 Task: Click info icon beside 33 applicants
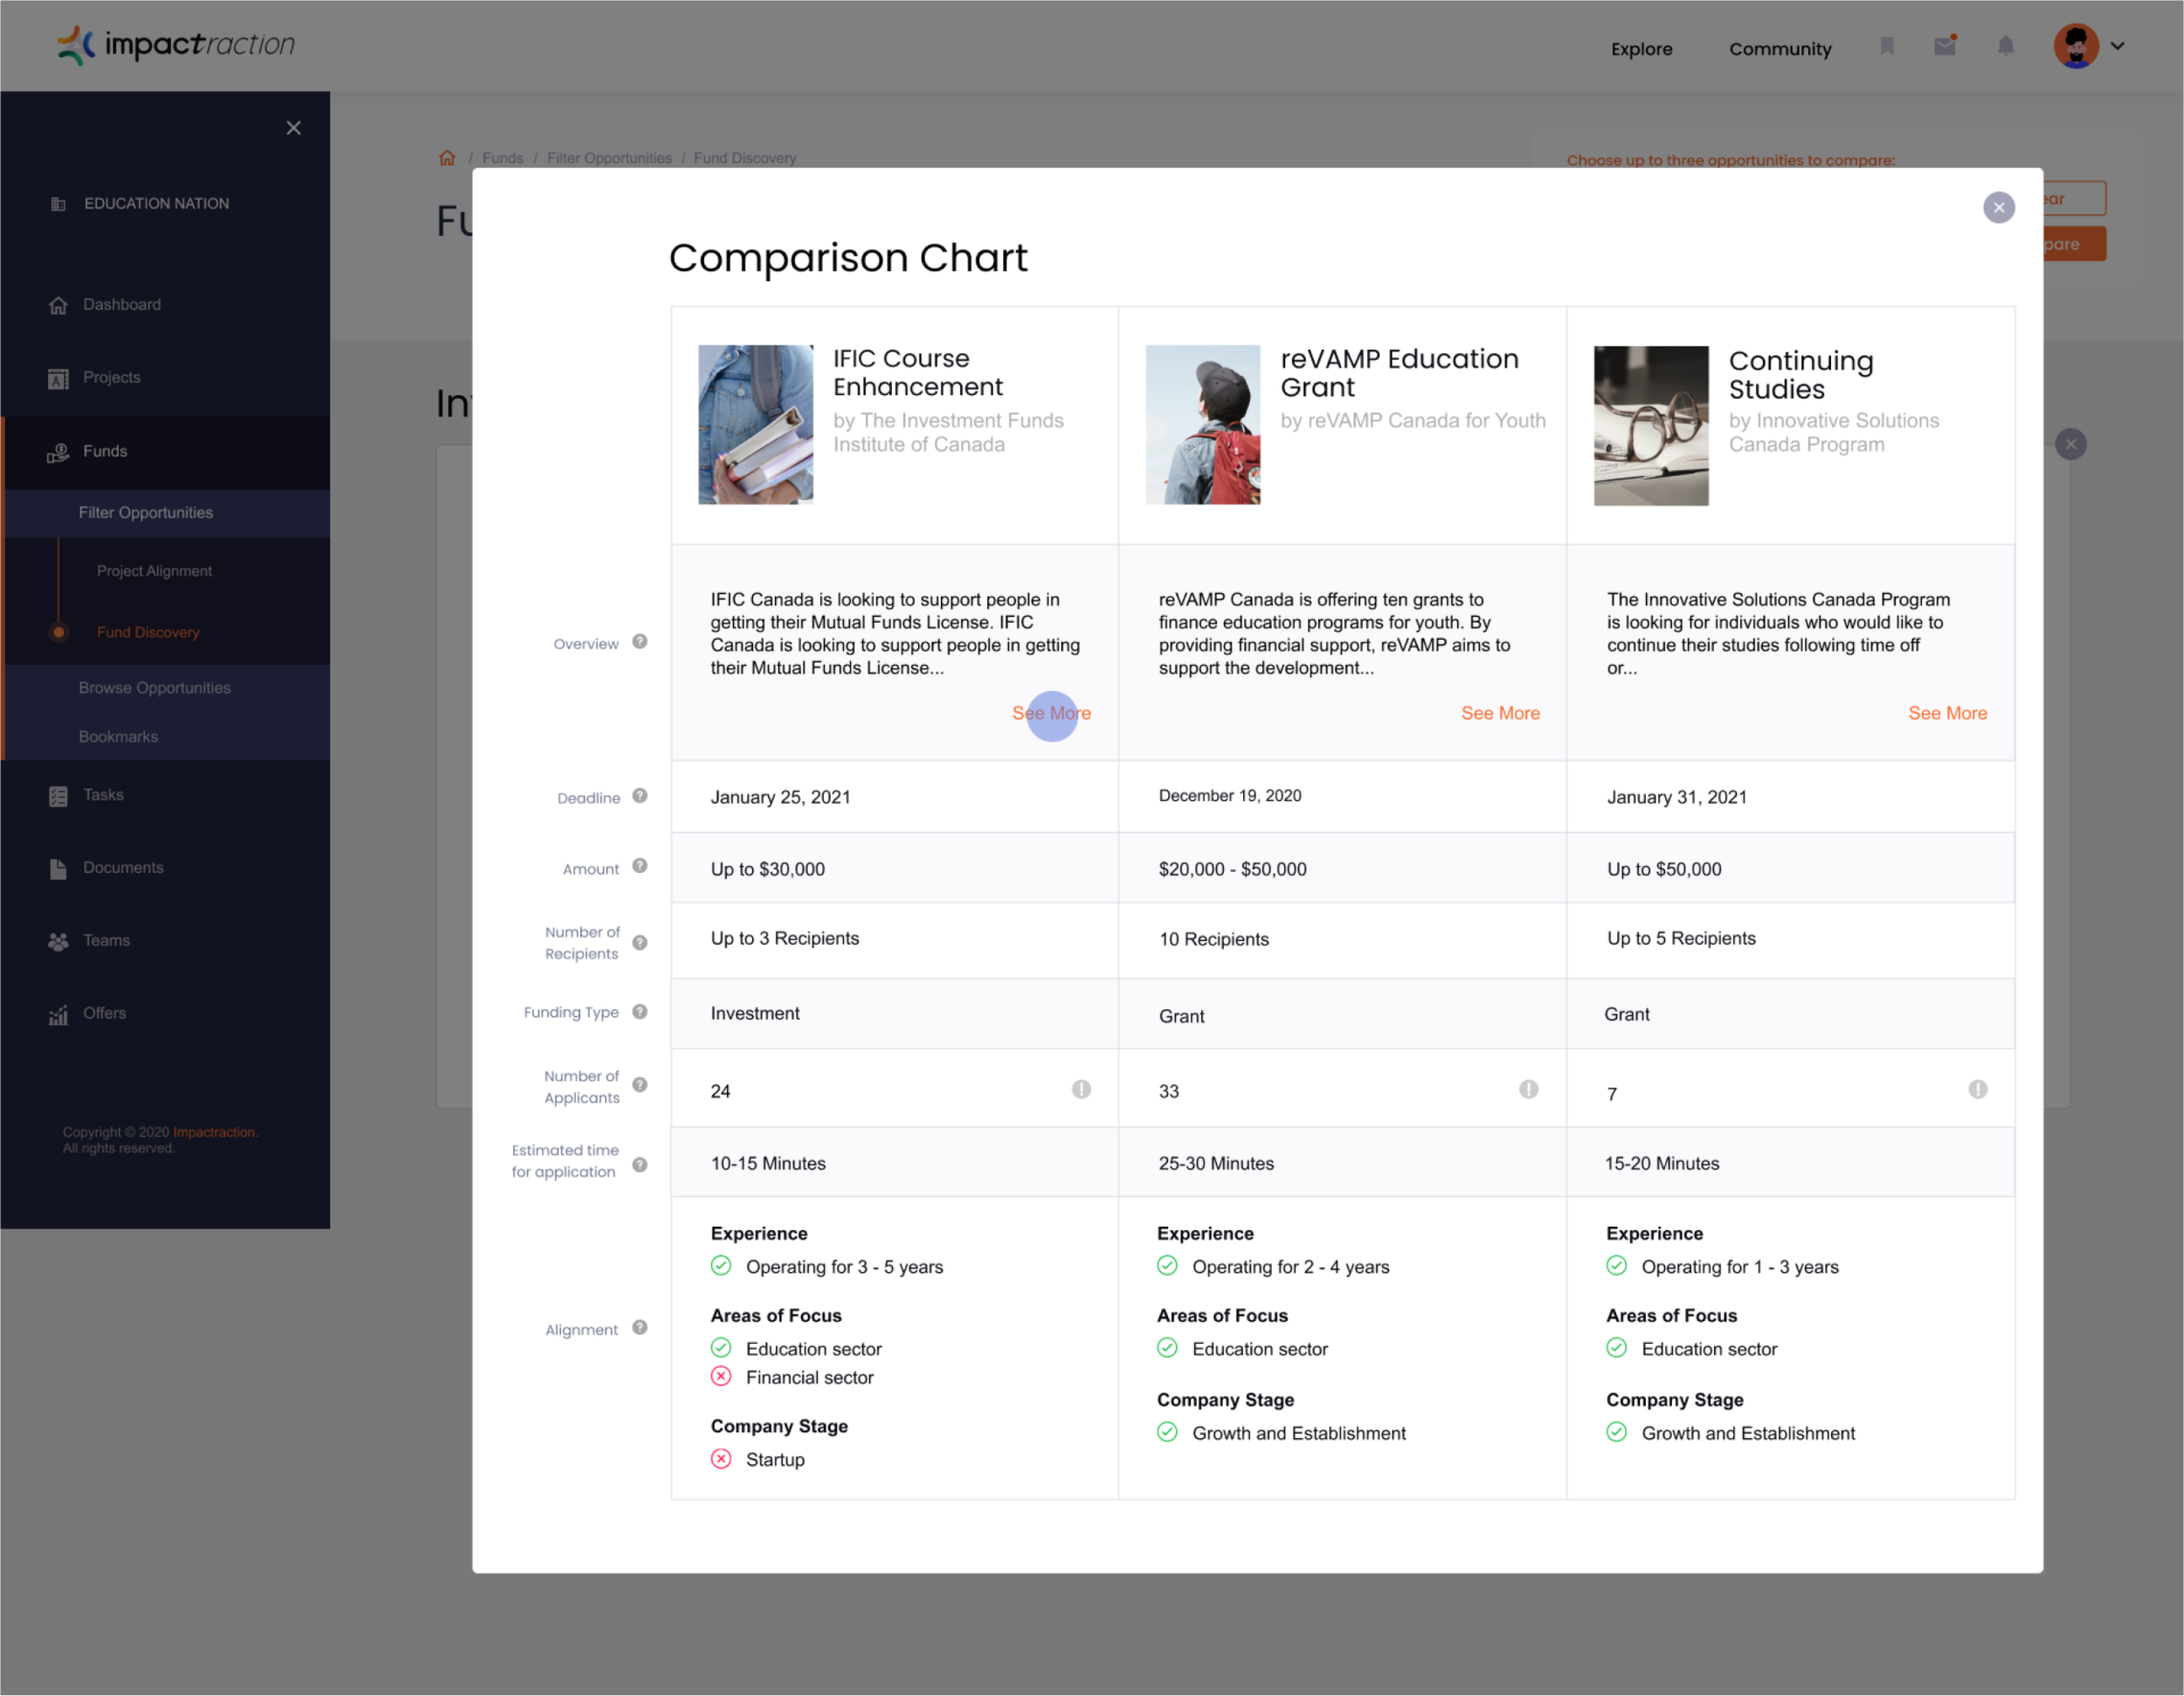pyautogui.click(x=1528, y=1089)
